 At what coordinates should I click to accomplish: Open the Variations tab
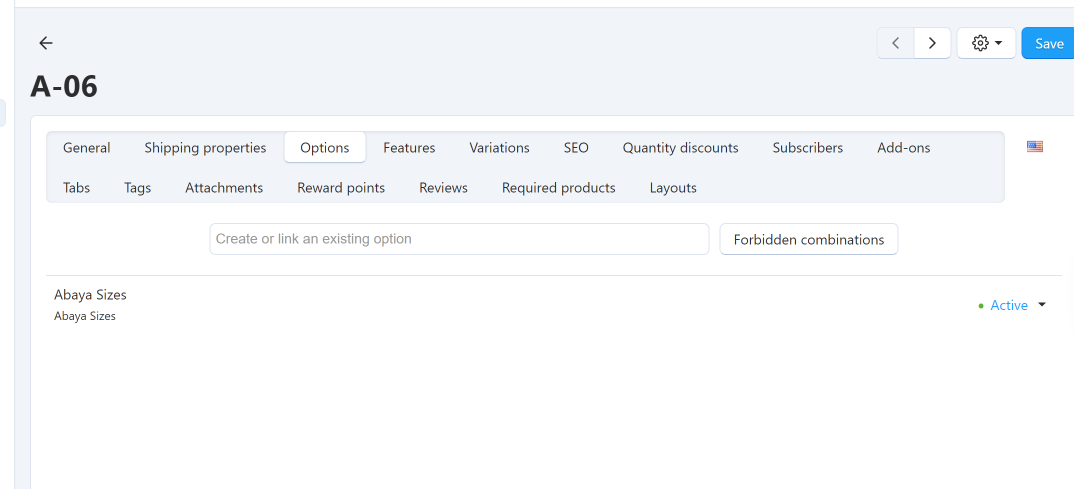click(499, 148)
